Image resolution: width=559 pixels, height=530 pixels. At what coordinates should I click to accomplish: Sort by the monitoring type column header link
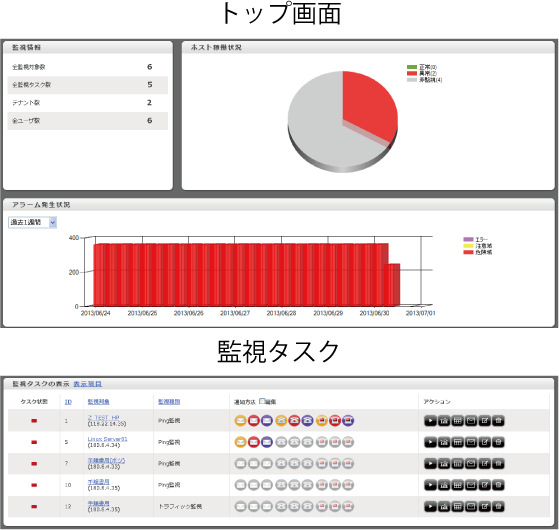169,402
